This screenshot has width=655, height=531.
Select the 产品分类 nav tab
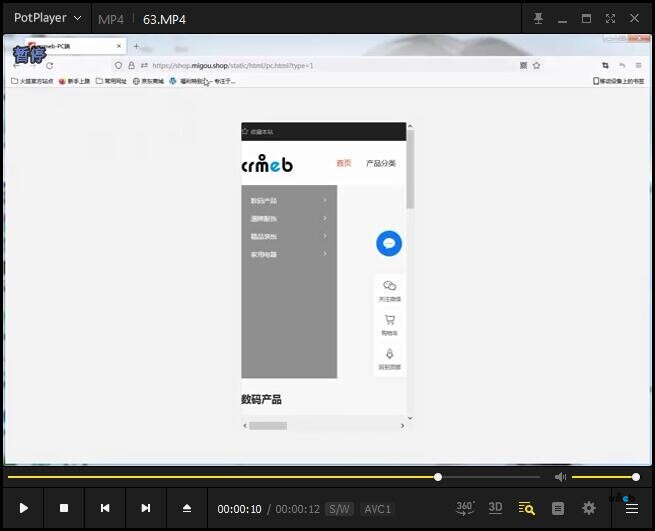click(x=381, y=163)
